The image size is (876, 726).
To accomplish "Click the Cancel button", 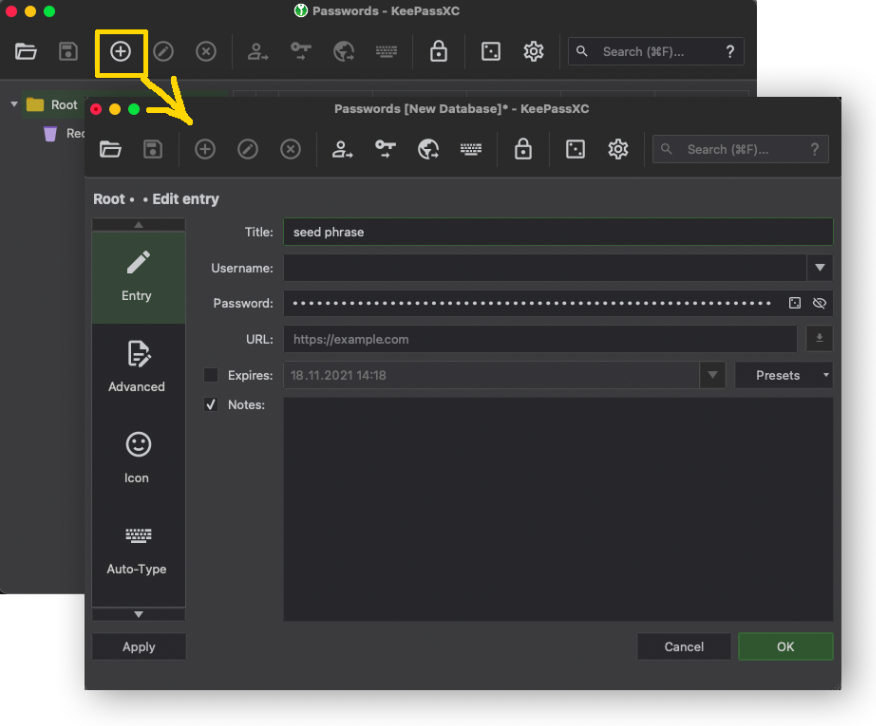I will click(684, 647).
